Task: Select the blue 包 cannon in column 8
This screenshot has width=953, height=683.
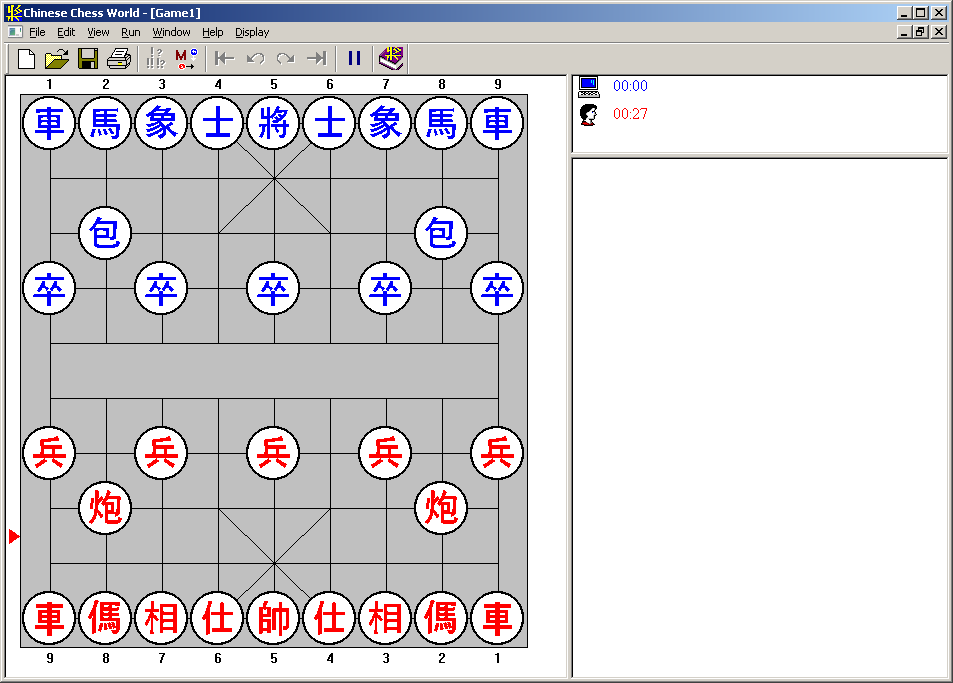Action: pos(441,233)
